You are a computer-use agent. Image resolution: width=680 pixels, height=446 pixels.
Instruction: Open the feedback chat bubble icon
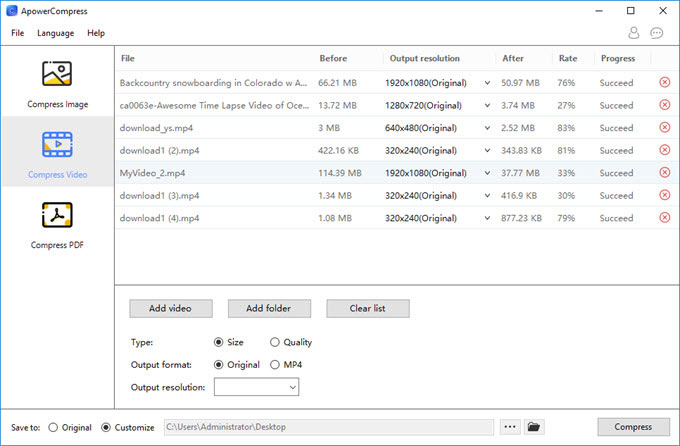(x=657, y=33)
